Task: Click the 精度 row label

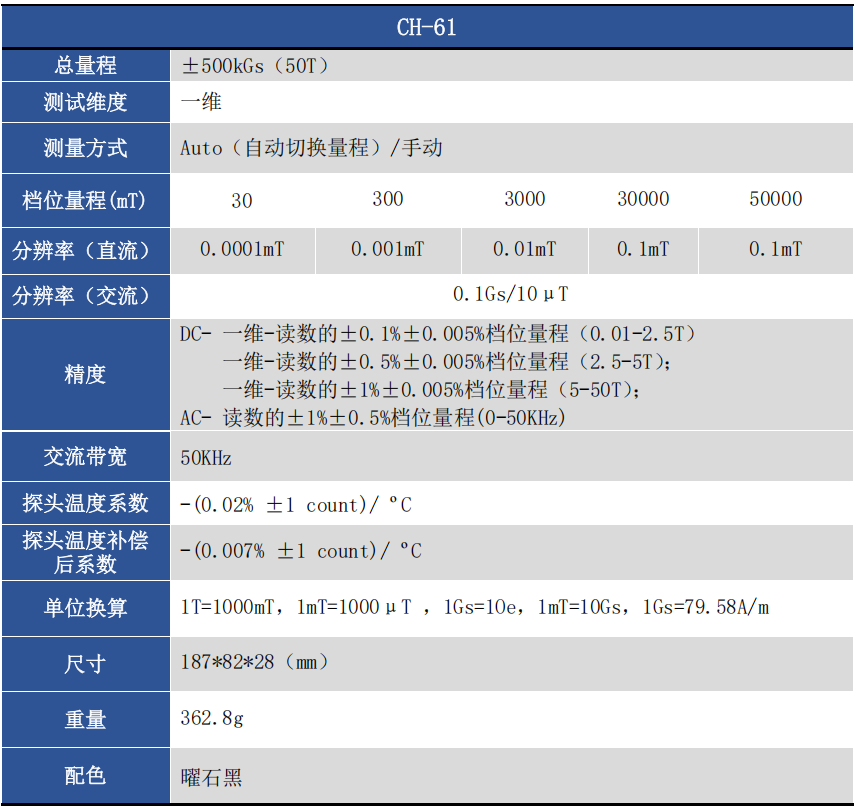Action: click(x=85, y=375)
